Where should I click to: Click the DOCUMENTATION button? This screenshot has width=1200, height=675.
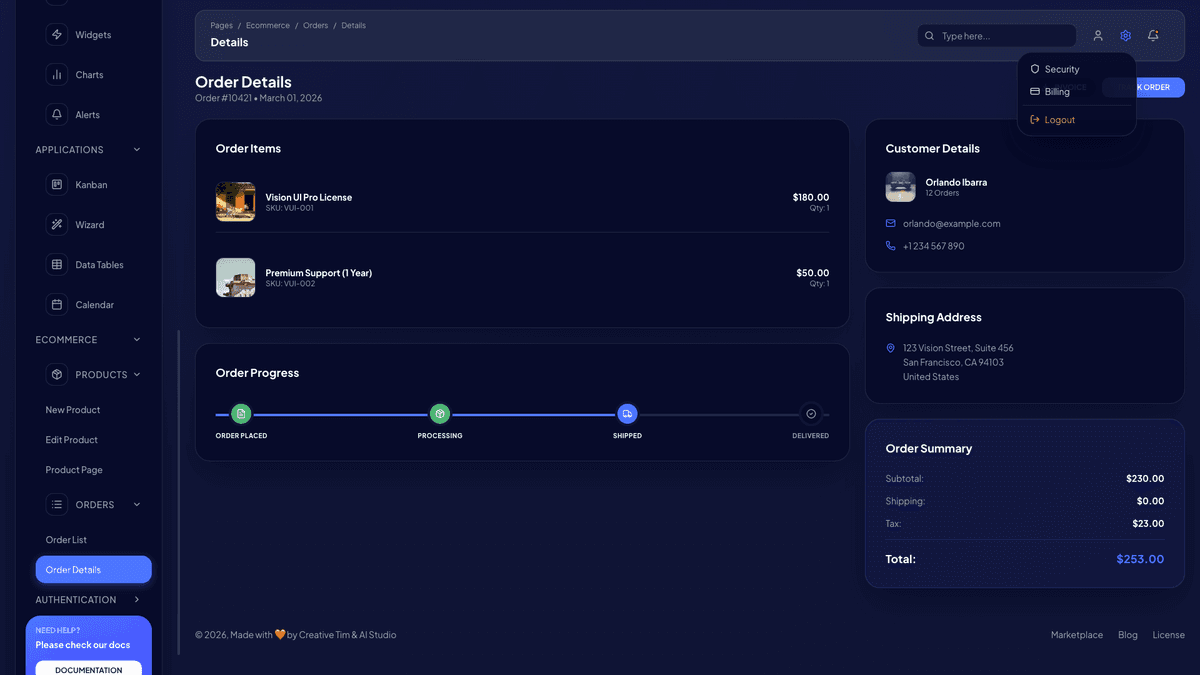pos(88,669)
